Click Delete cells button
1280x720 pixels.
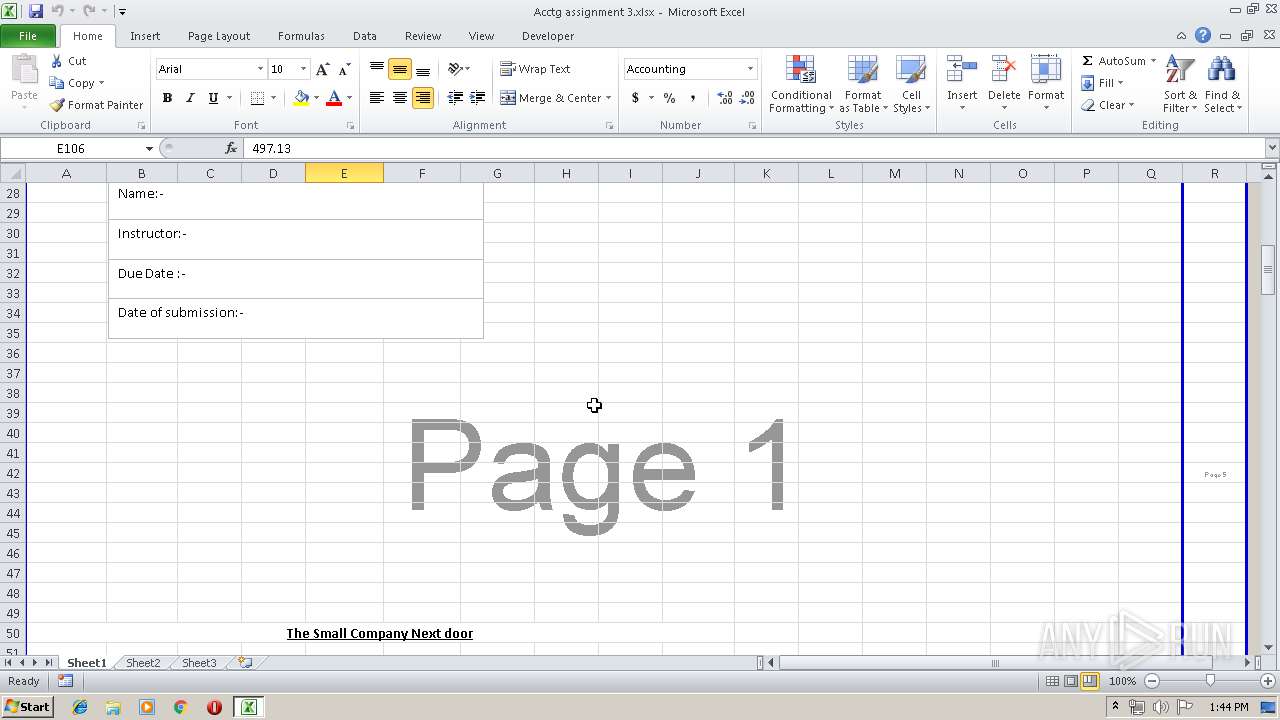(1004, 78)
